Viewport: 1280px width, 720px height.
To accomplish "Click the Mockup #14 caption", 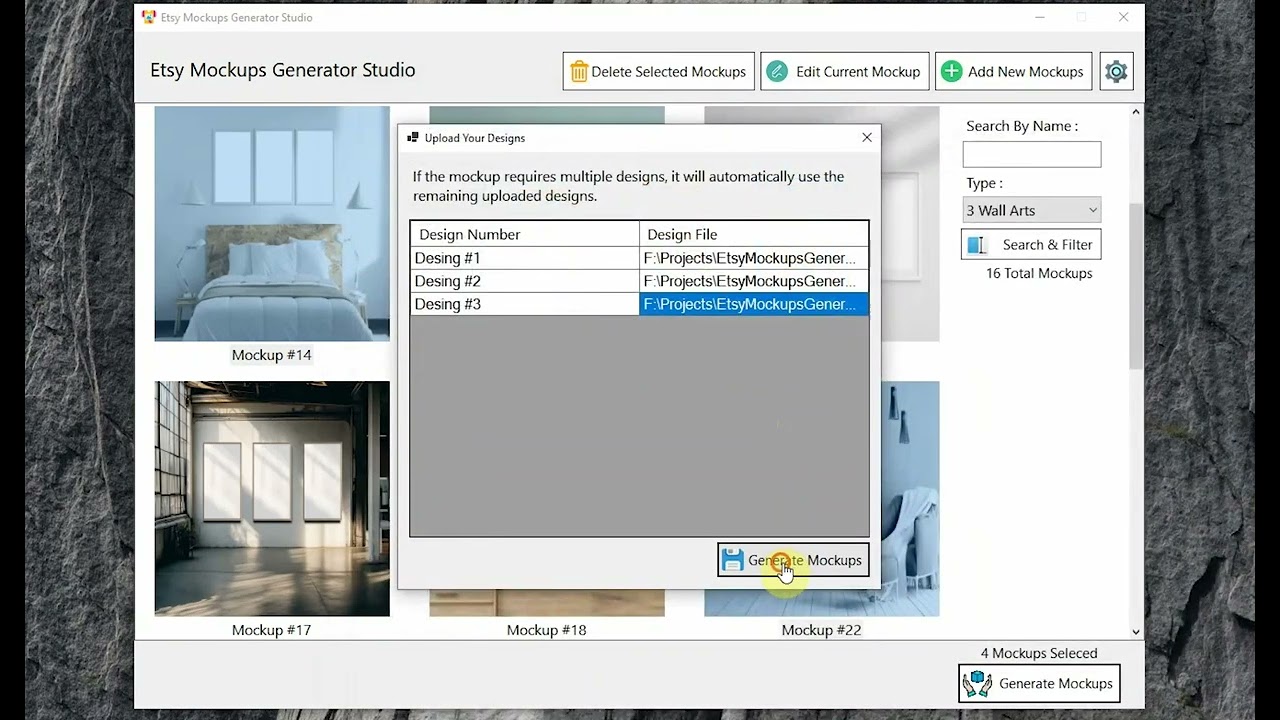I will pos(272,355).
